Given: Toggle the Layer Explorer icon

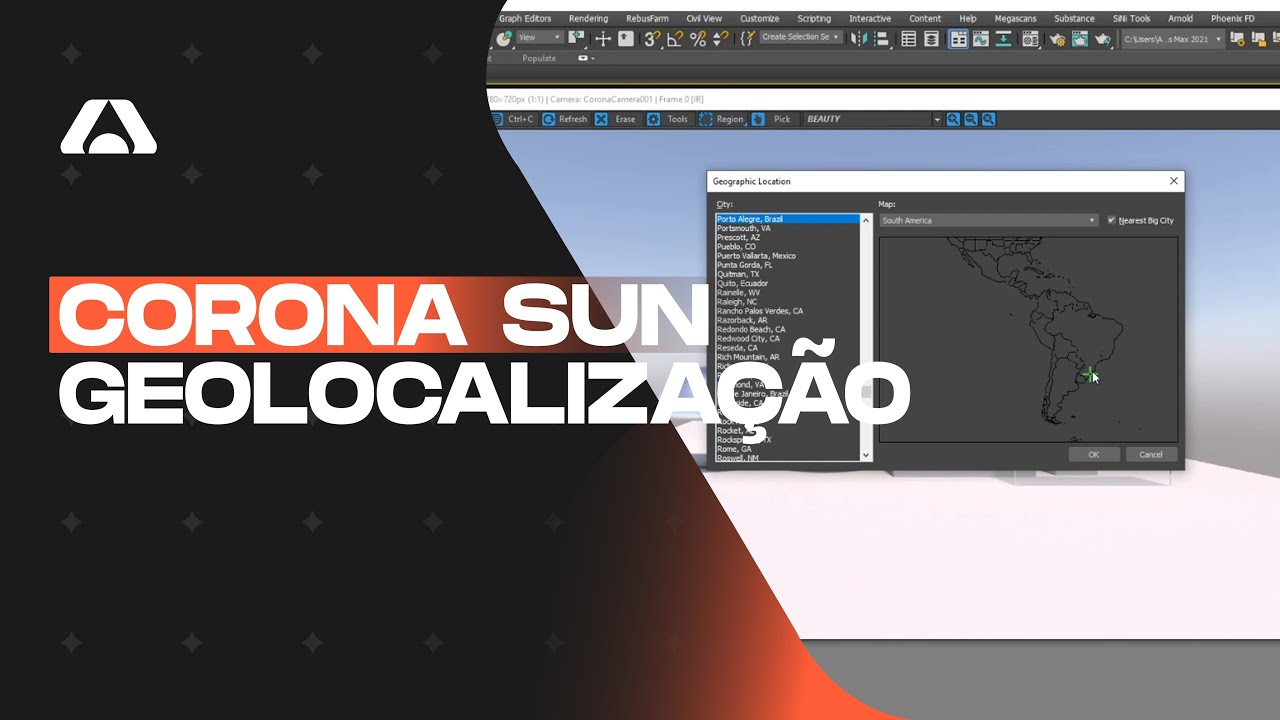Looking at the screenshot, I should 931,39.
